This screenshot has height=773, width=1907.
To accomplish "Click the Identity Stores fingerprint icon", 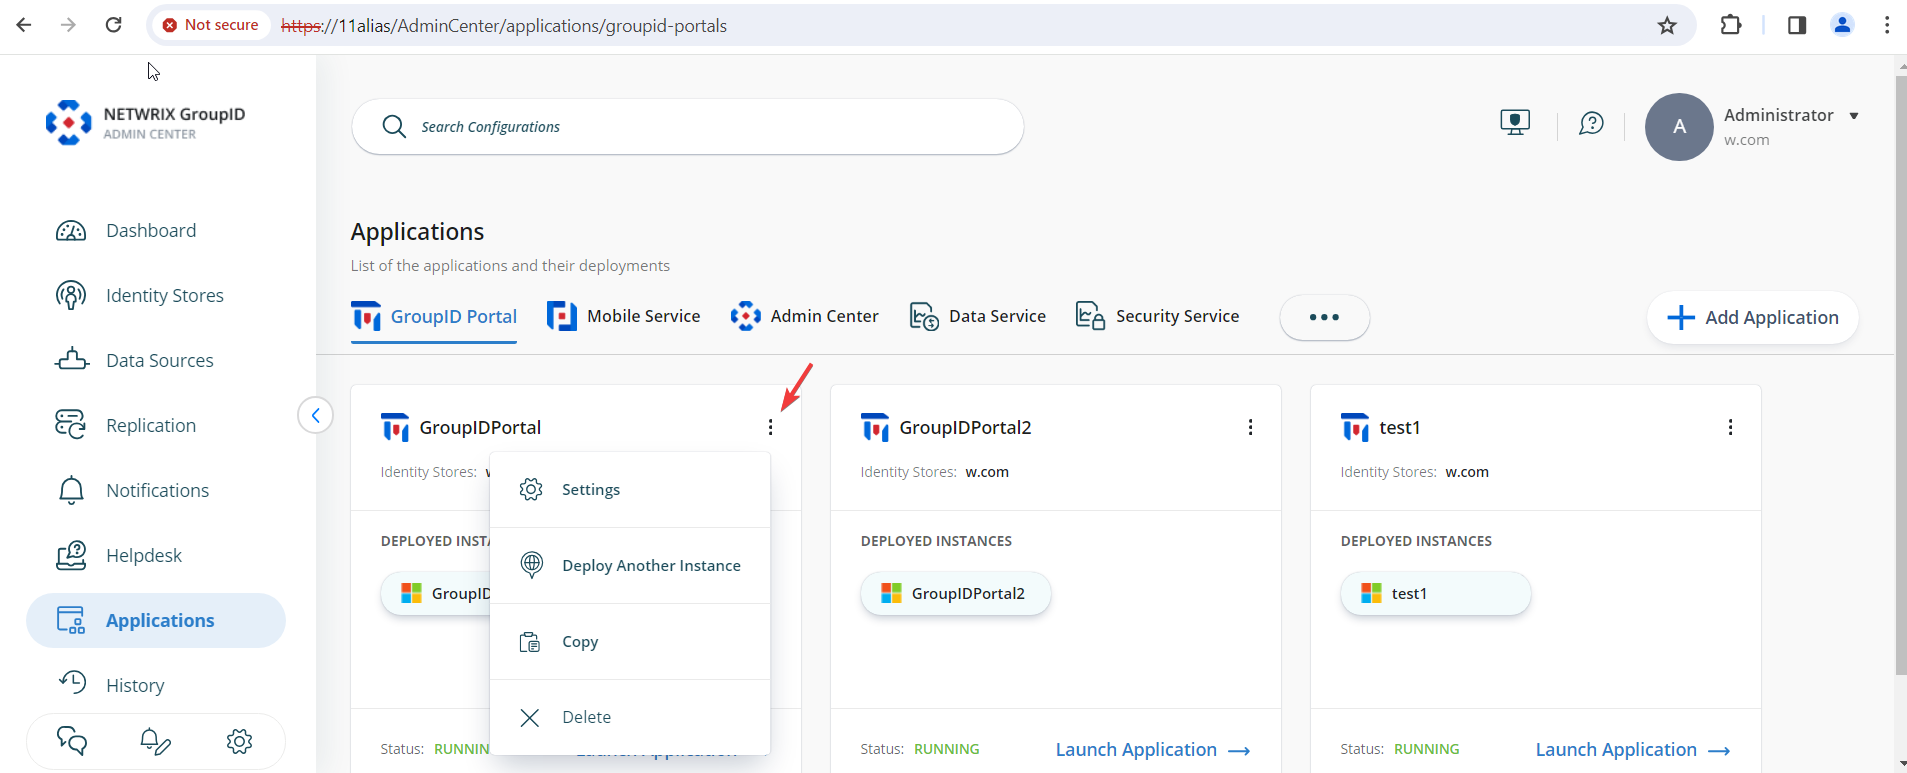I will 71,295.
